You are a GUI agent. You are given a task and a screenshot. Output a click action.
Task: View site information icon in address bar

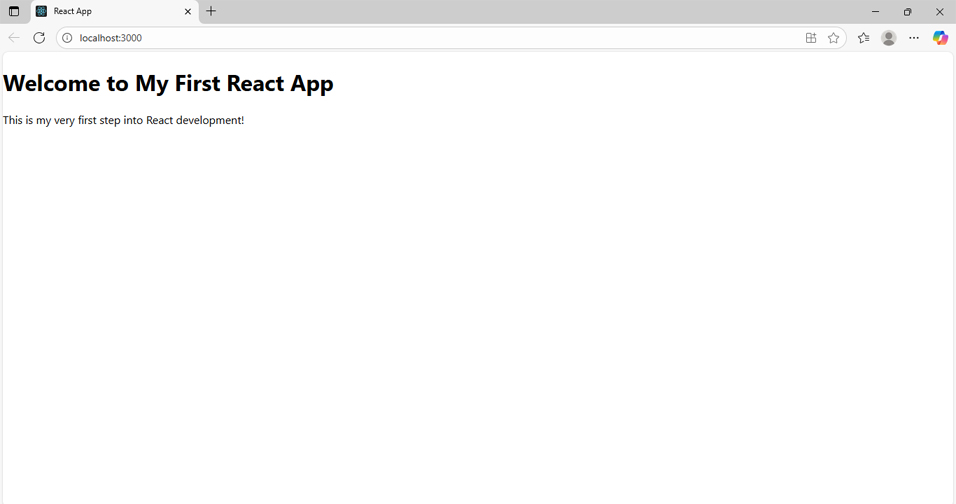click(67, 38)
